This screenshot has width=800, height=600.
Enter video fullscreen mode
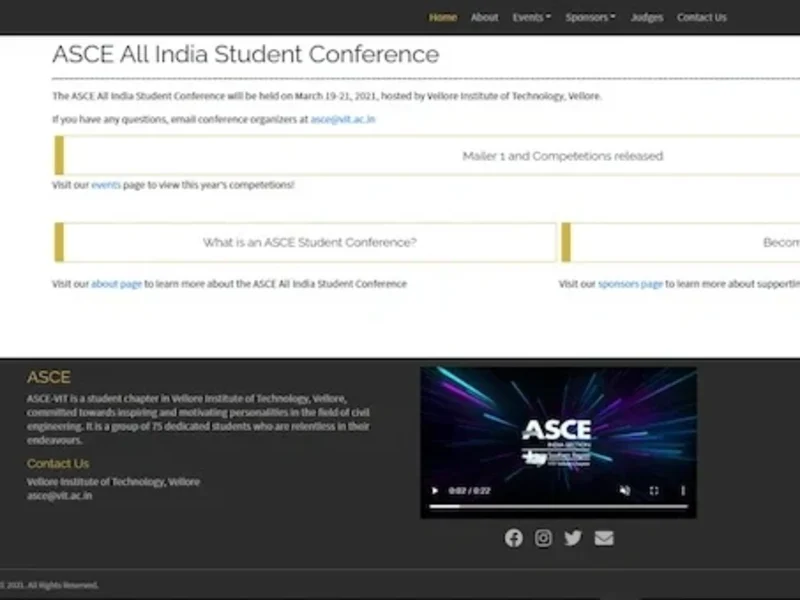[x=654, y=491]
